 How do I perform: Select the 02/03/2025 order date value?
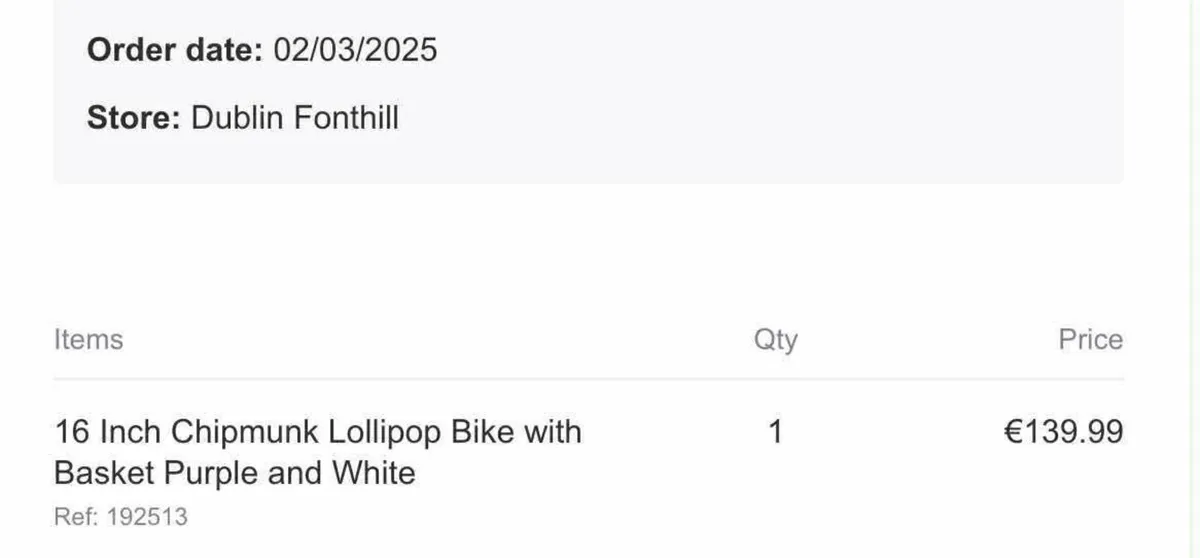(354, 49)
